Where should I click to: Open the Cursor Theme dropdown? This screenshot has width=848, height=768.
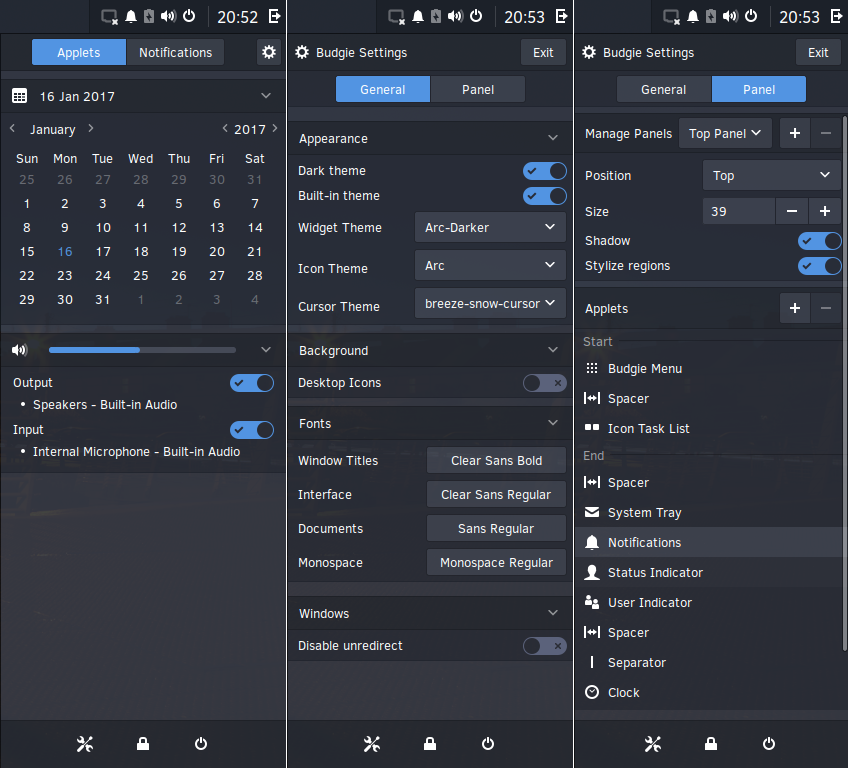[490, 303]
